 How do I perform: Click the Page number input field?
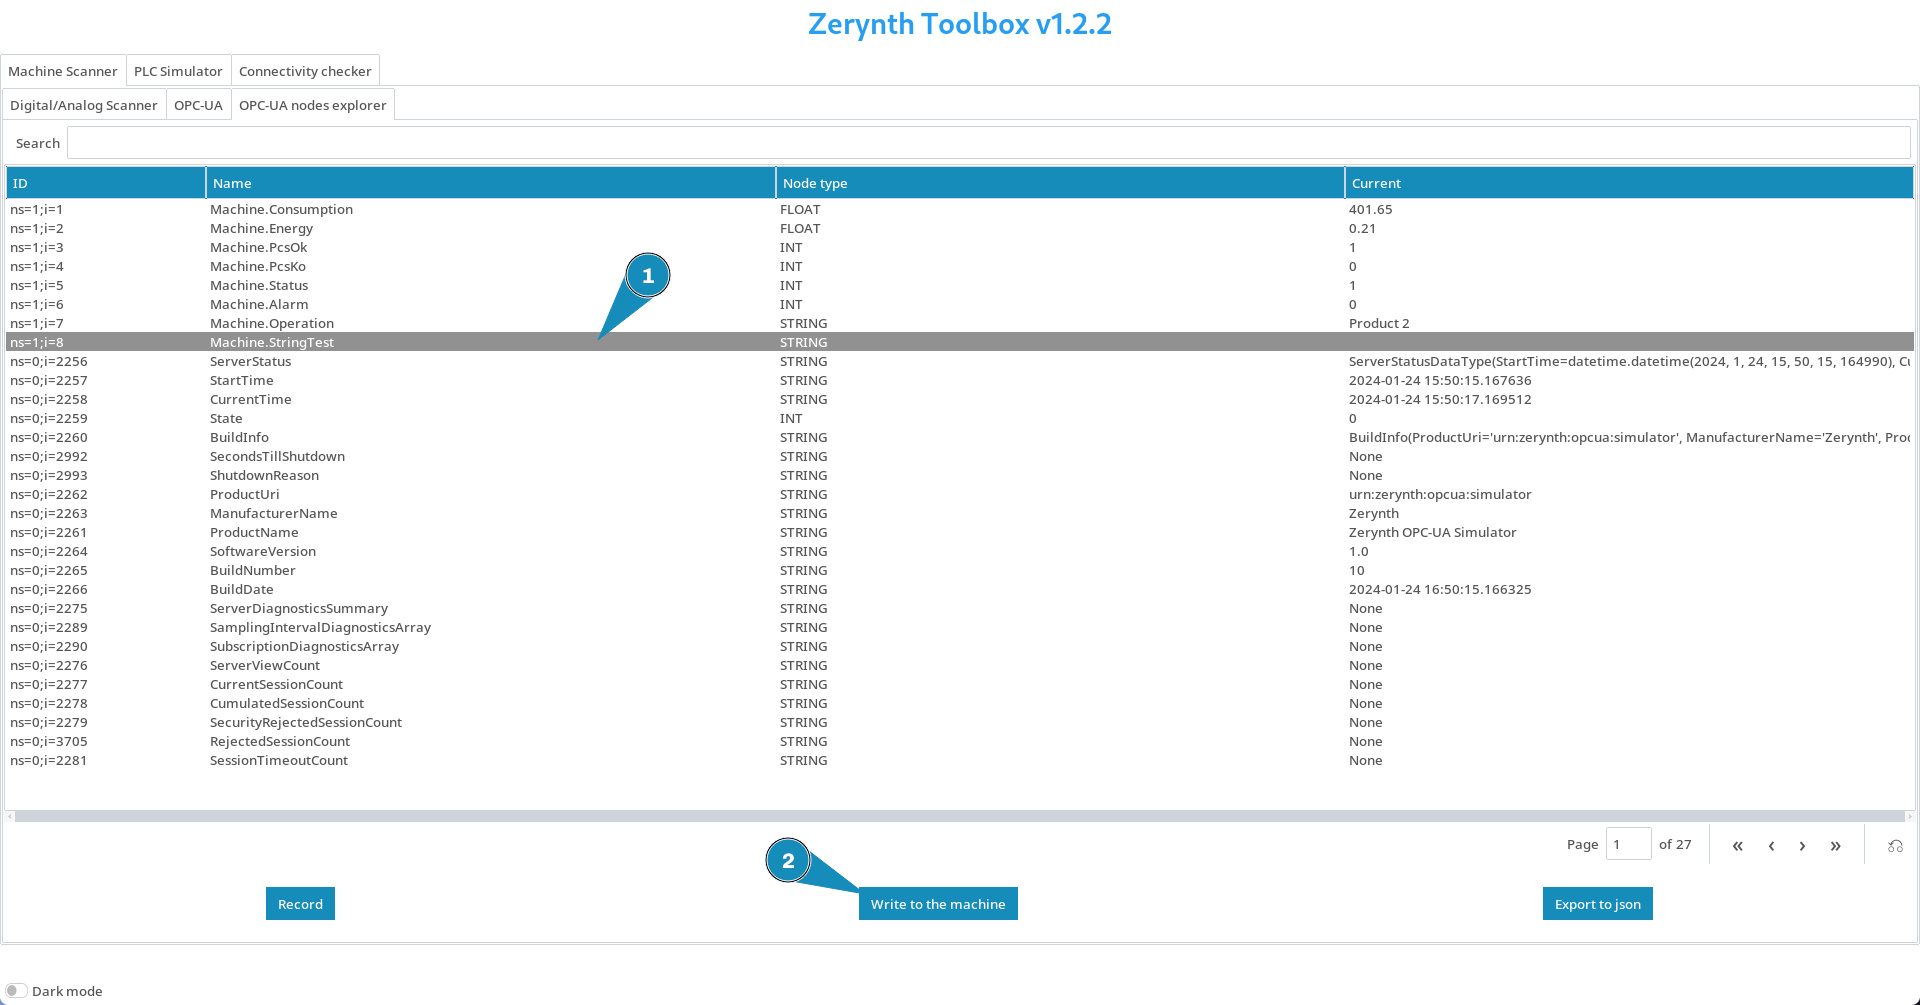pyautogui.click(x=1628, y=844)
